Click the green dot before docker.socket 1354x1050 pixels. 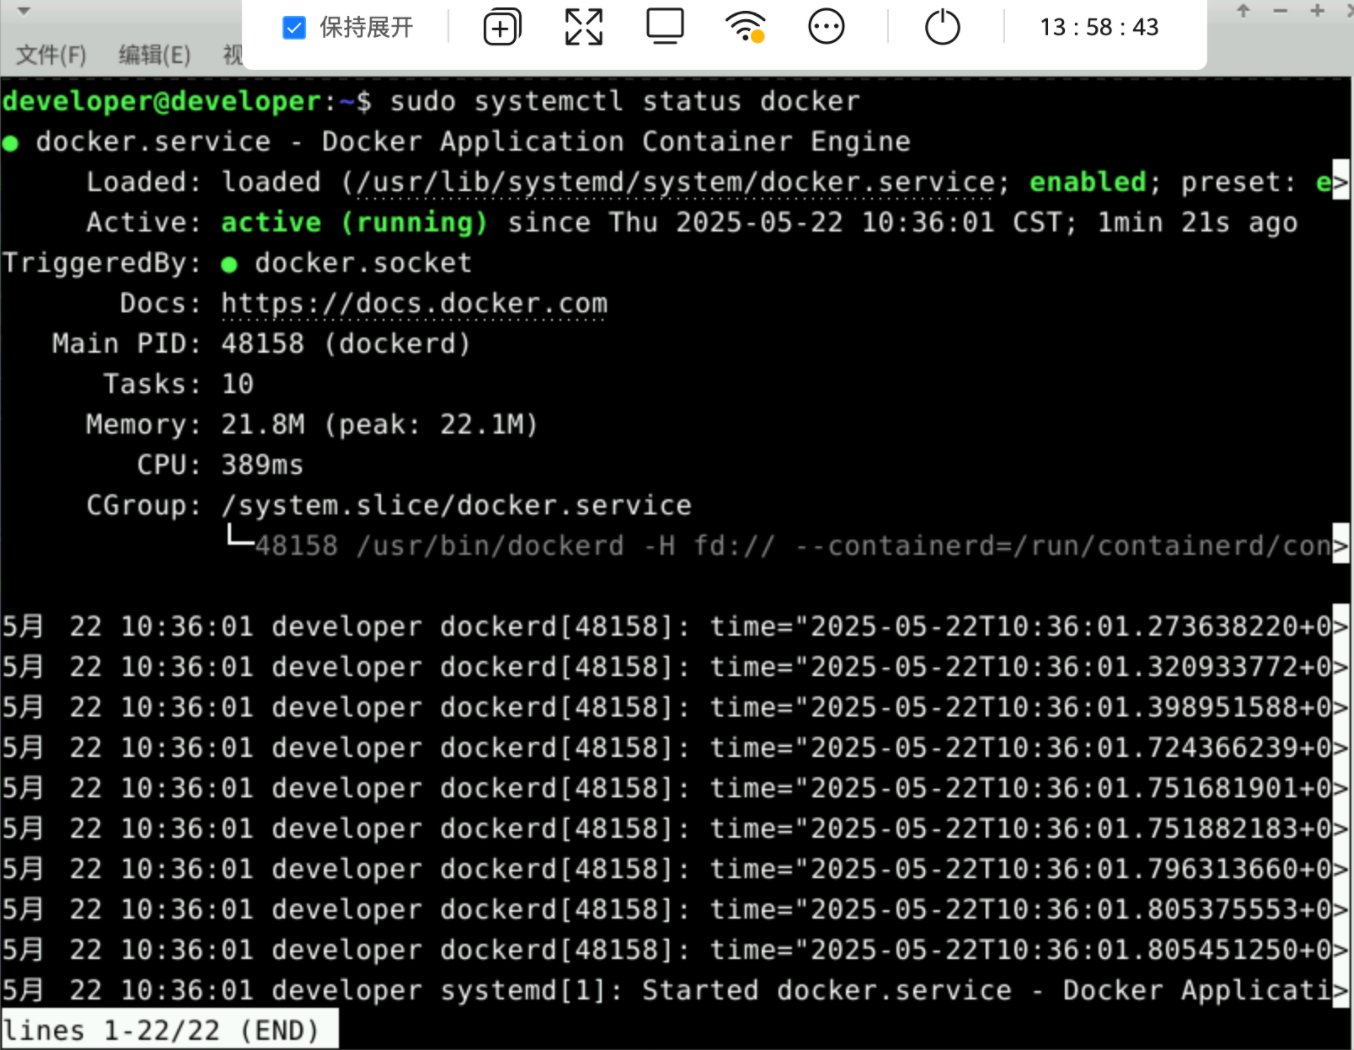229,264
